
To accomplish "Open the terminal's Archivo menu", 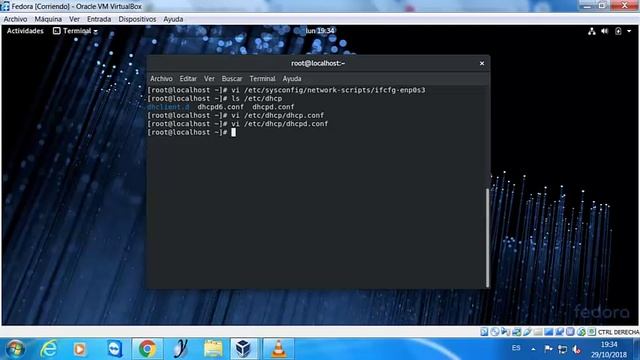I will click(161, 79).
